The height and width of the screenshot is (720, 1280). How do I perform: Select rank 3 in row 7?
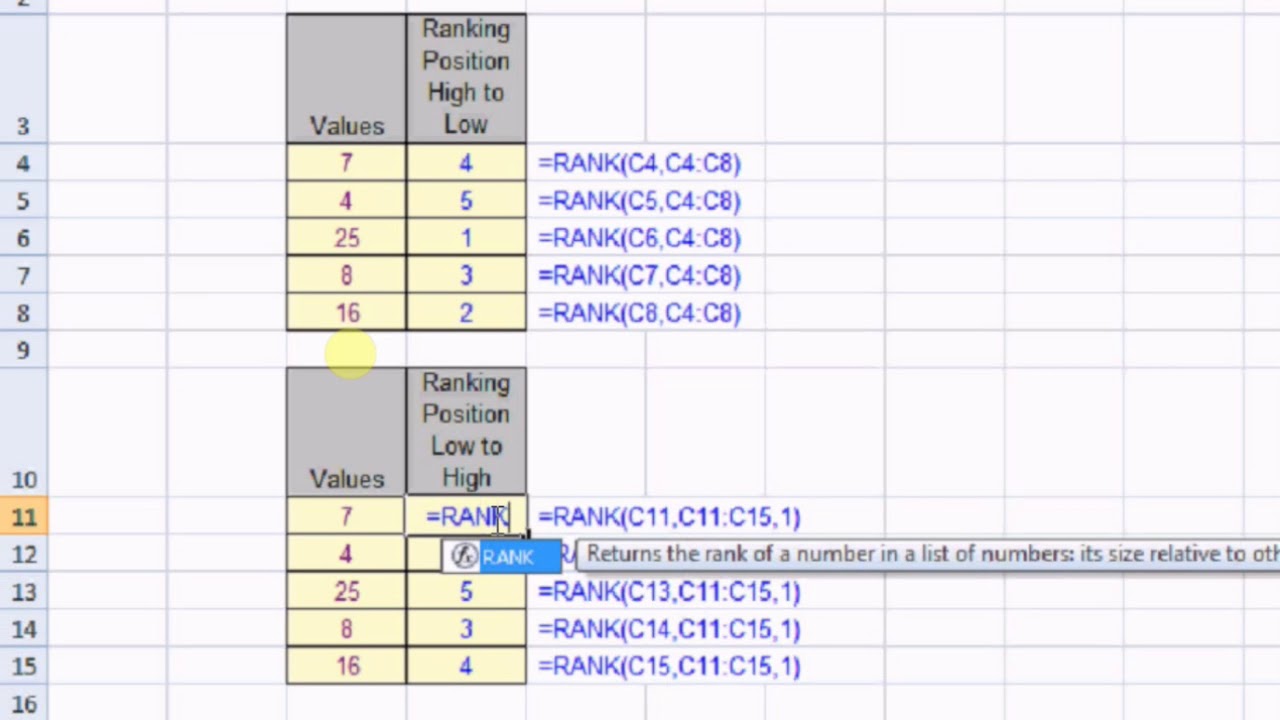tap(466, 276)
